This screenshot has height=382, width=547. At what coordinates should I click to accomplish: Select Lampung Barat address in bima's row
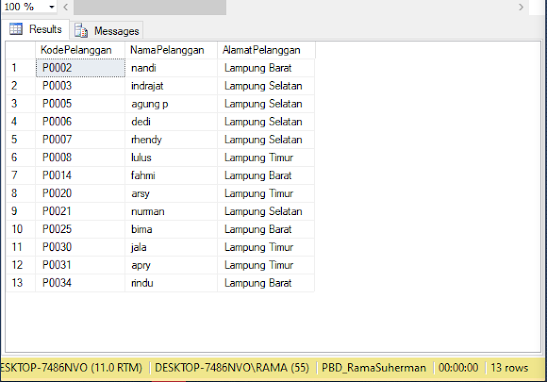coord(266,229)
